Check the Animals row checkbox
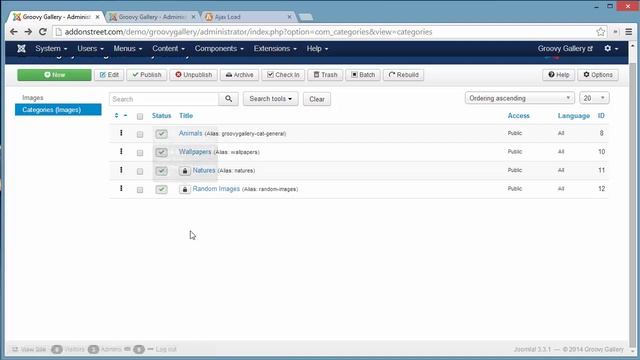The height and width of the screenshot is (360, 640). 140,134
